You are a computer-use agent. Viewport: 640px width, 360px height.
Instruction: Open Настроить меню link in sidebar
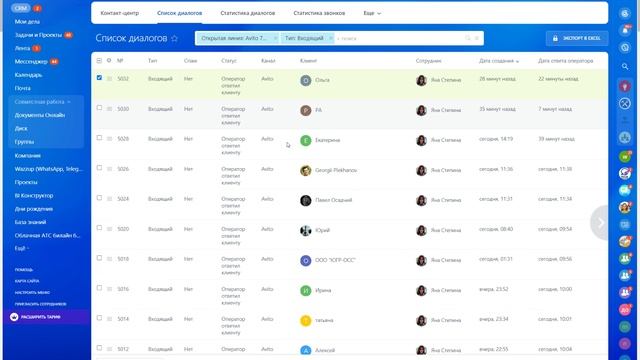(x=32, y=293)
